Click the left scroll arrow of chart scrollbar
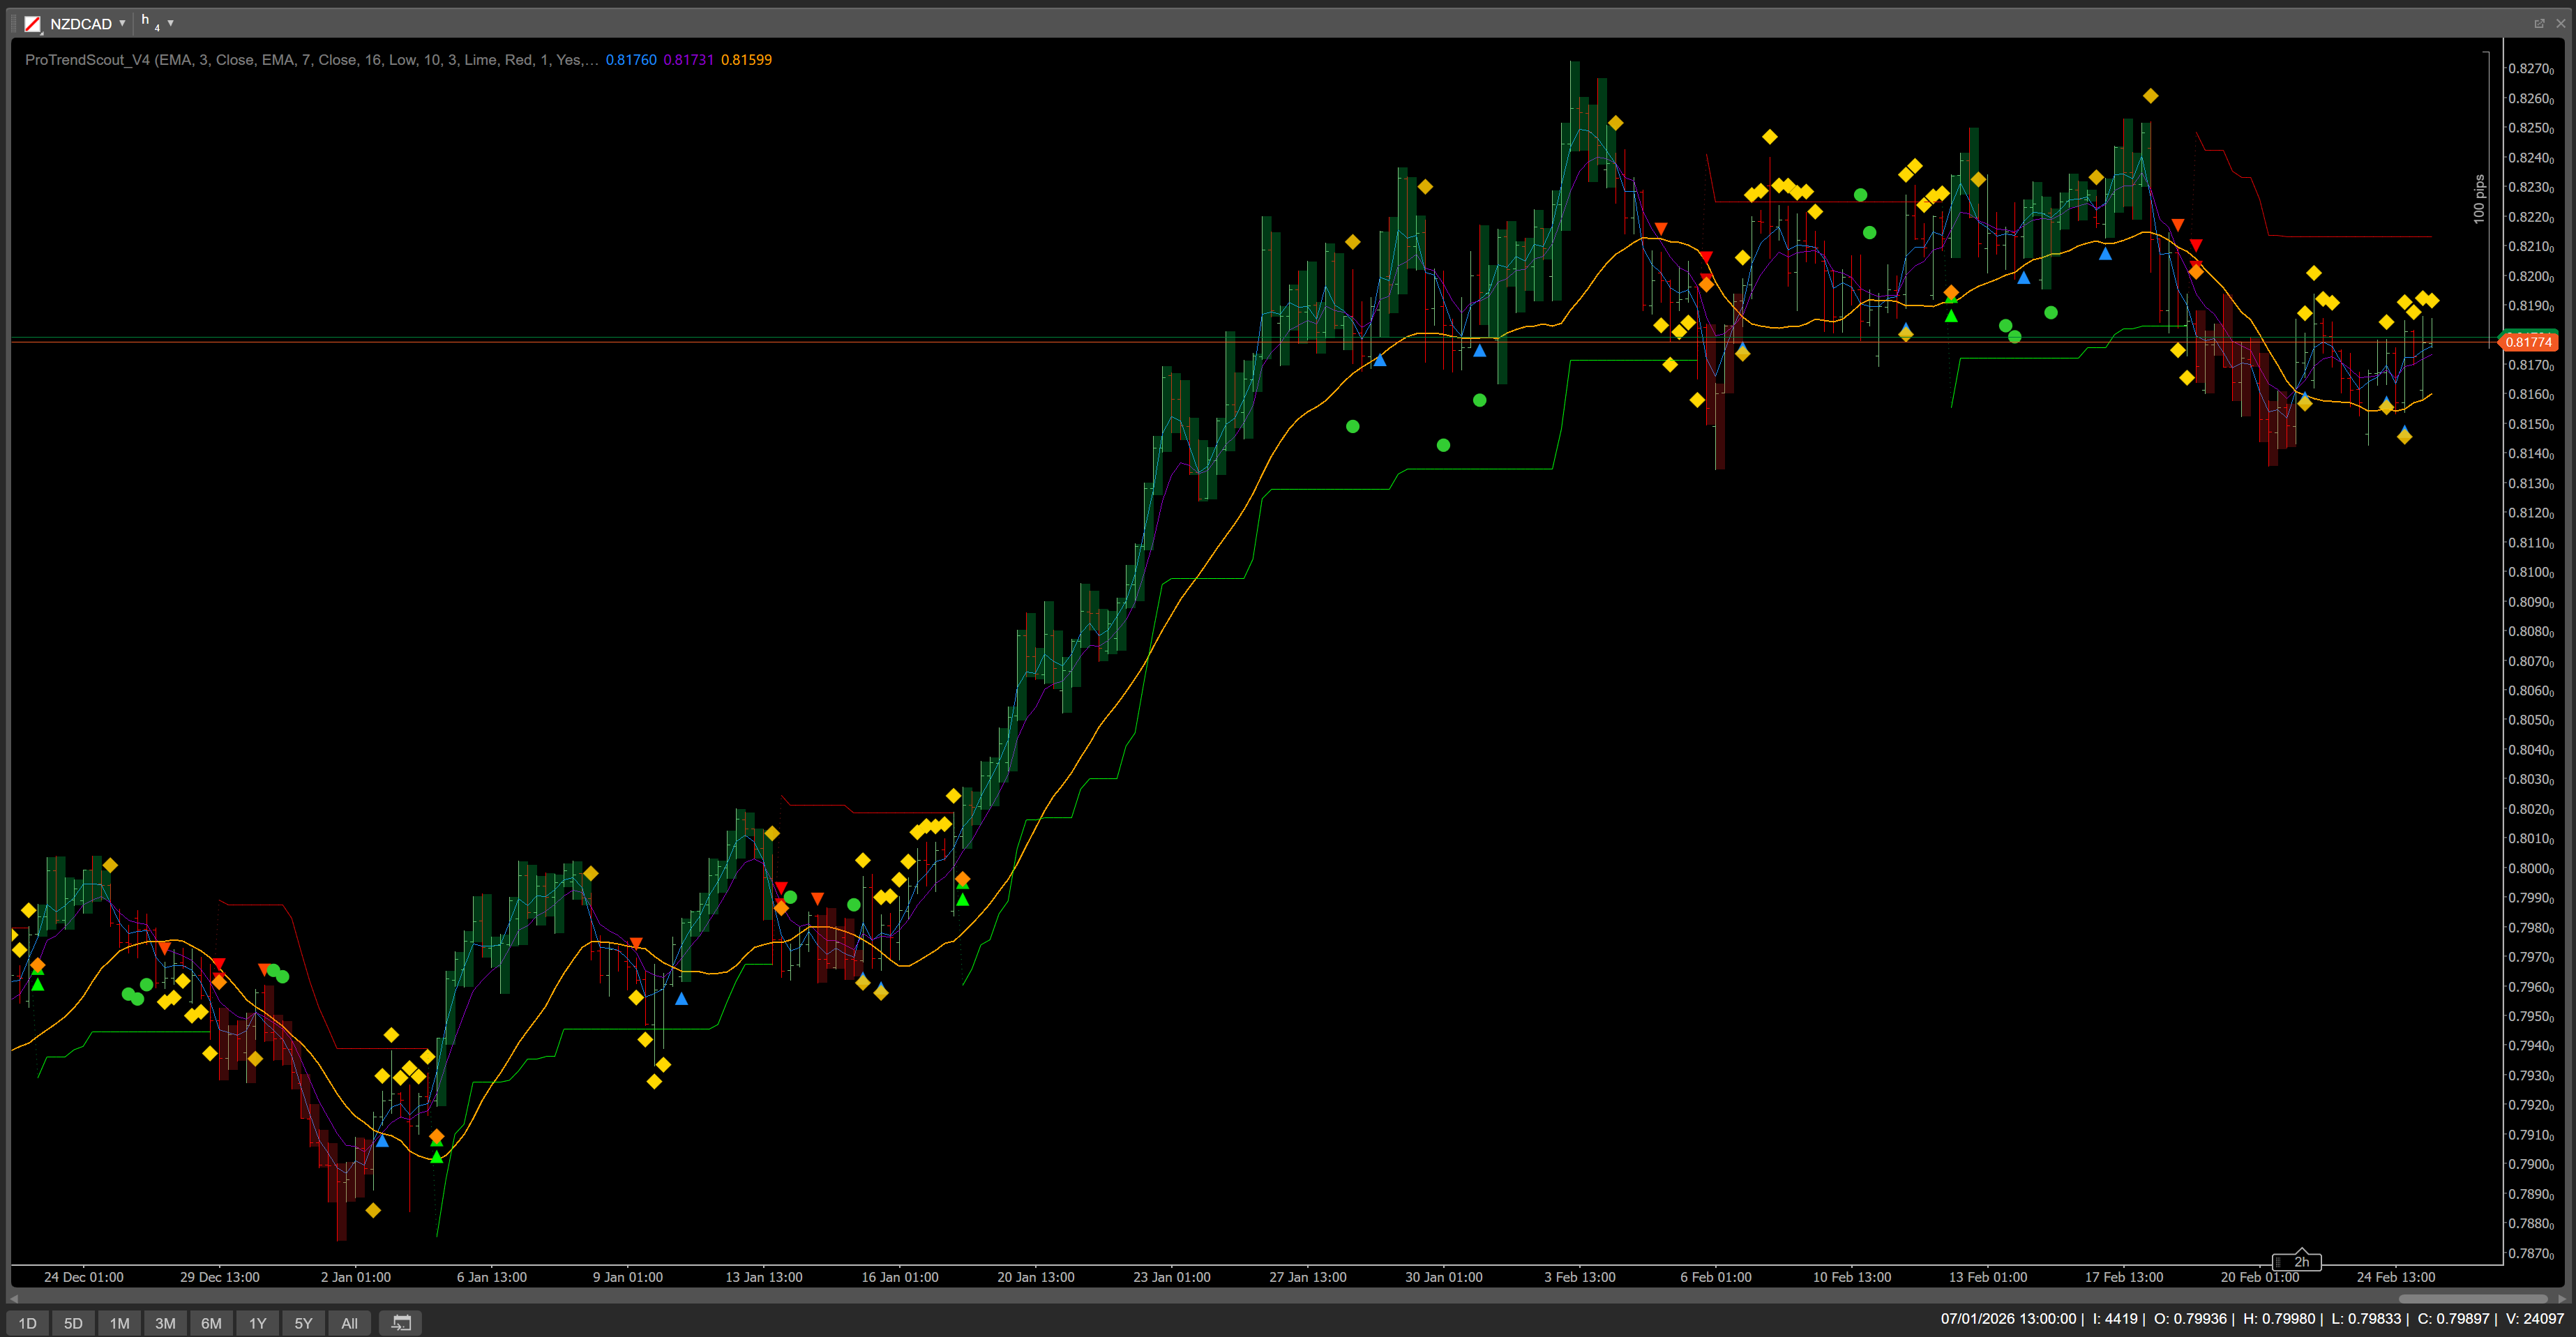Viewport: 2576px width, 1337px height. click(14, 1298)
